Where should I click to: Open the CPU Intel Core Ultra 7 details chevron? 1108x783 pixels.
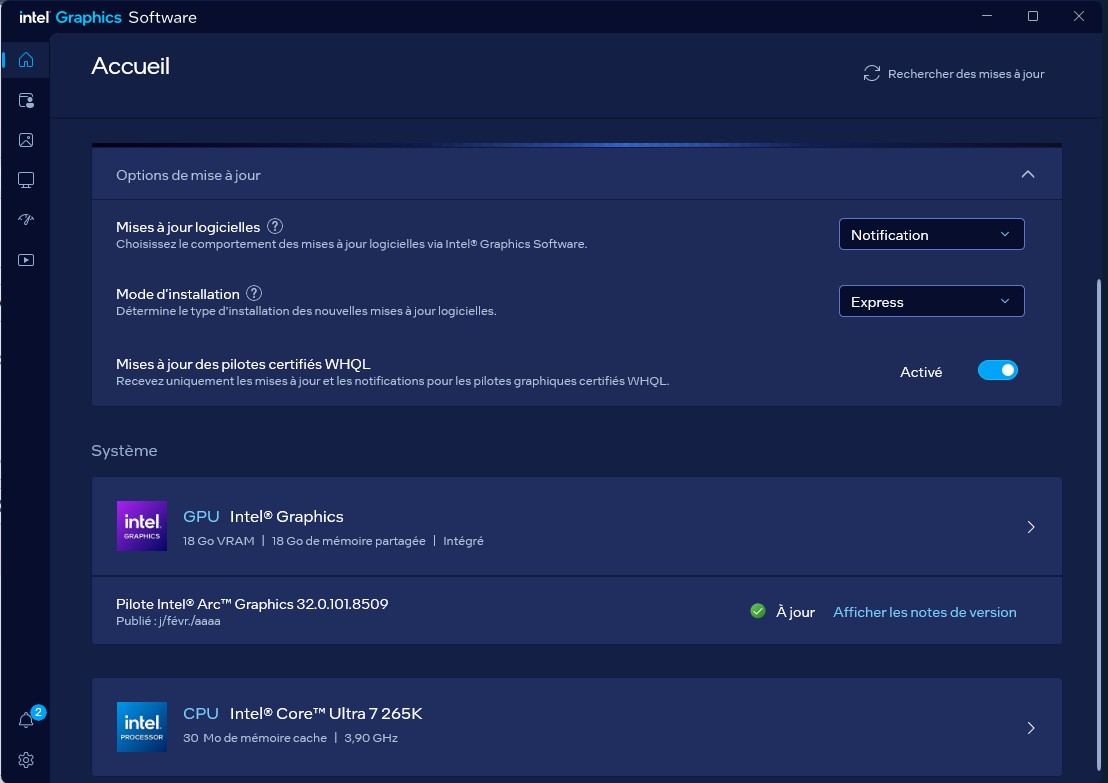tap(1031, 728)
